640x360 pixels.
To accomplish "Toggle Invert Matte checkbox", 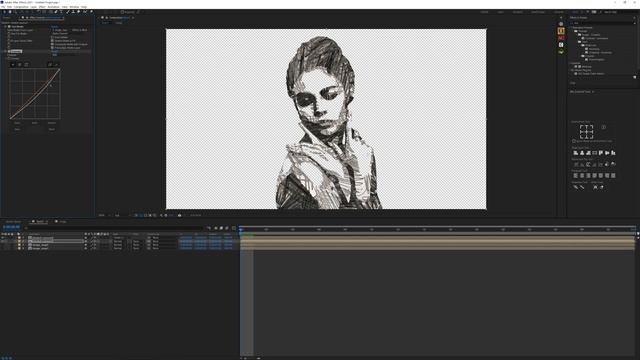I will 52,37.
